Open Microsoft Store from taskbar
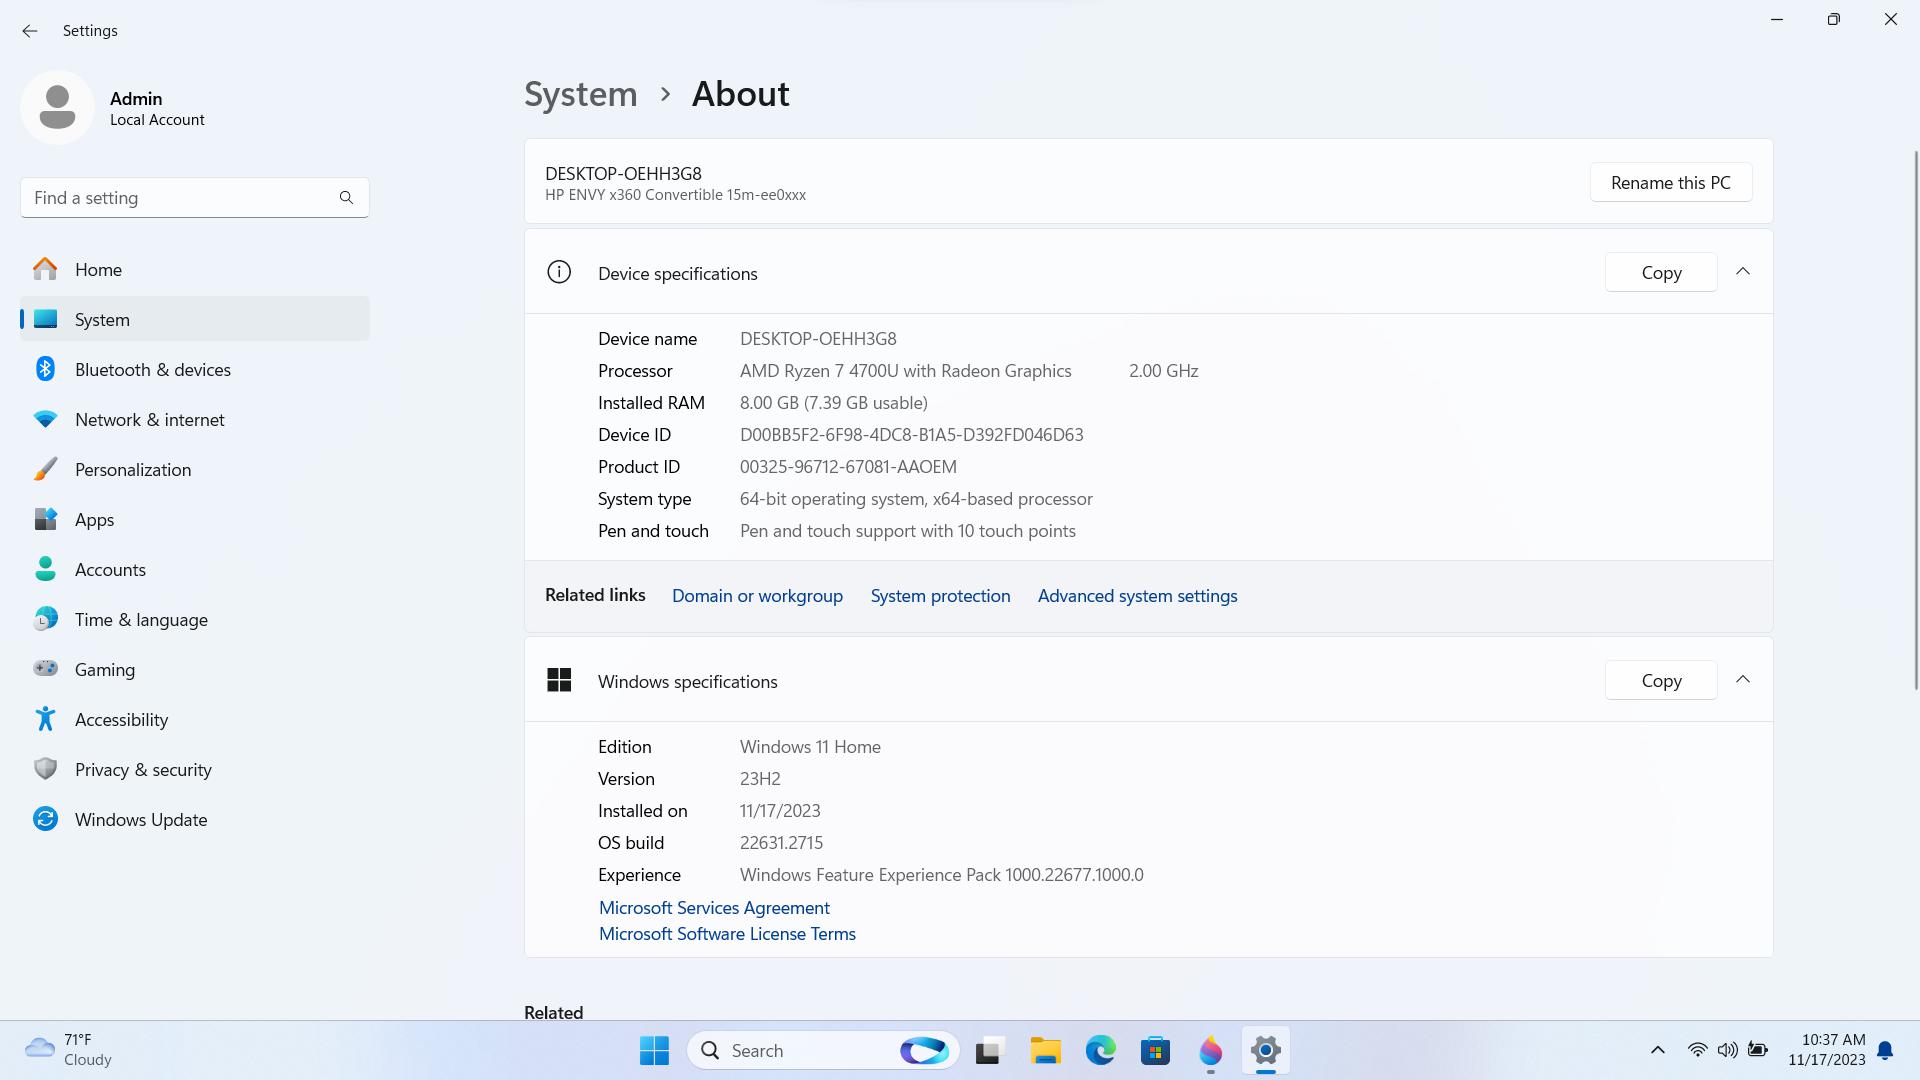This screenshot has height=1080, width=1920. 1156,1050
